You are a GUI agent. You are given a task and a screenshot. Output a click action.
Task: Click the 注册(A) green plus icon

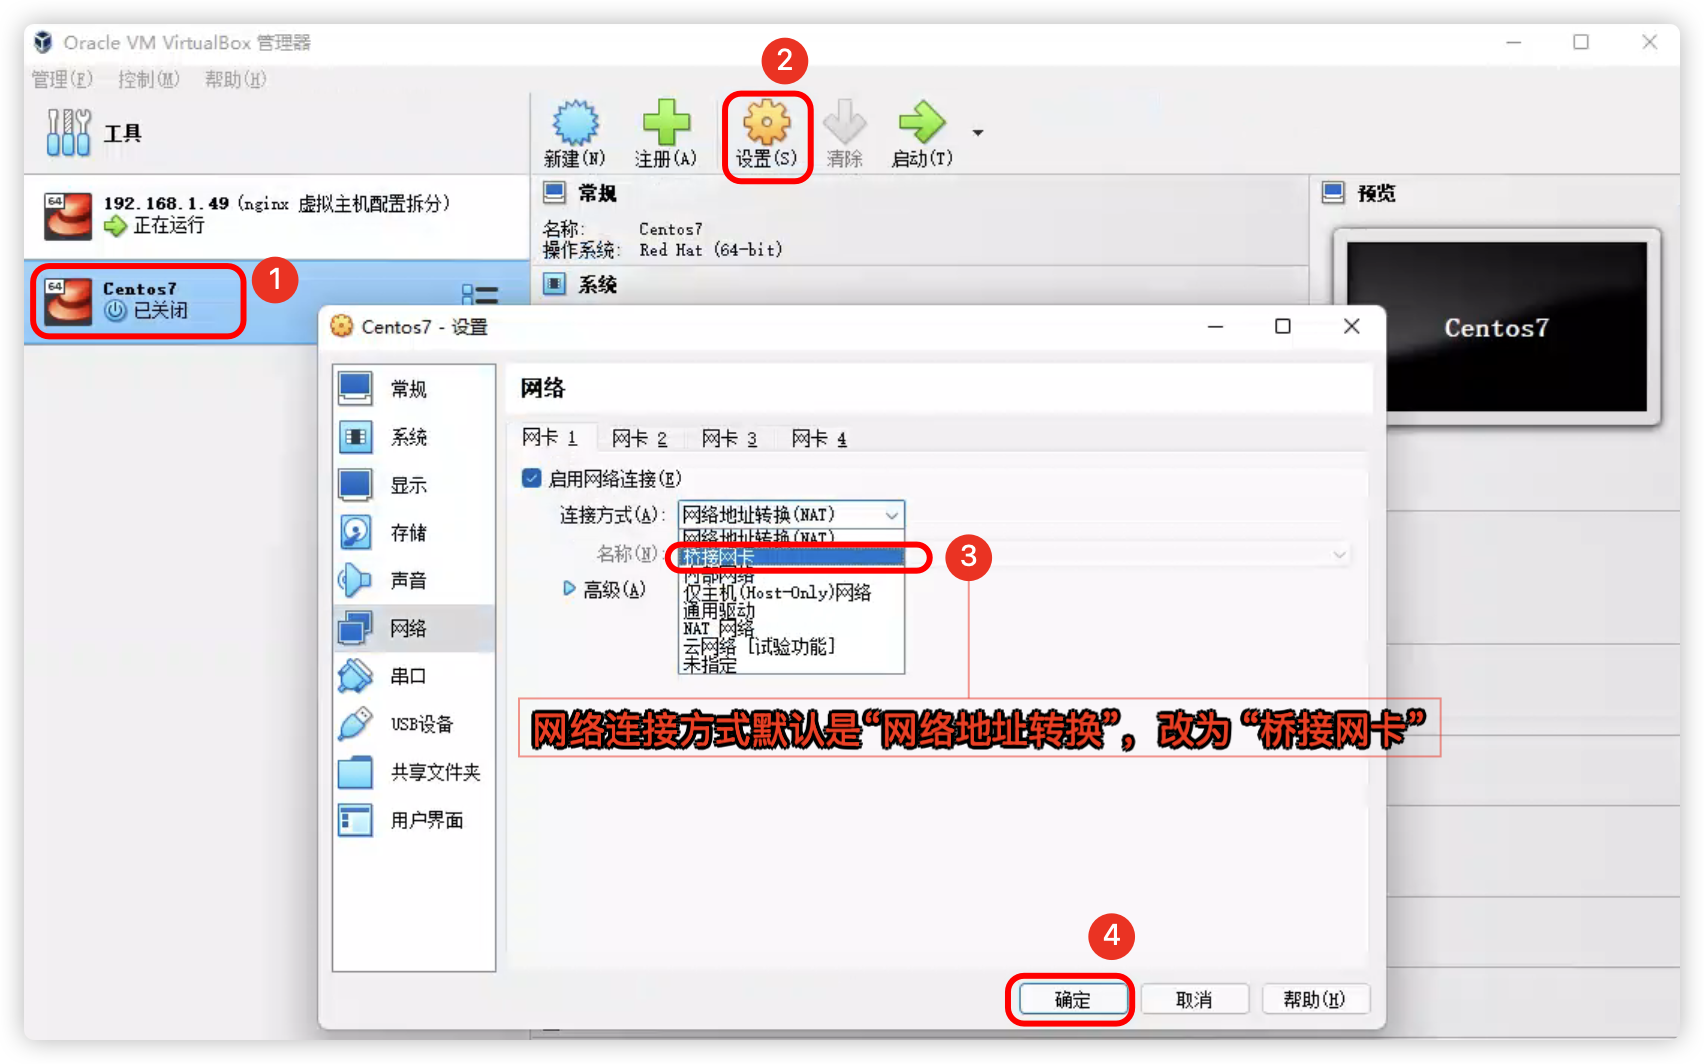(x=666, y=123)
